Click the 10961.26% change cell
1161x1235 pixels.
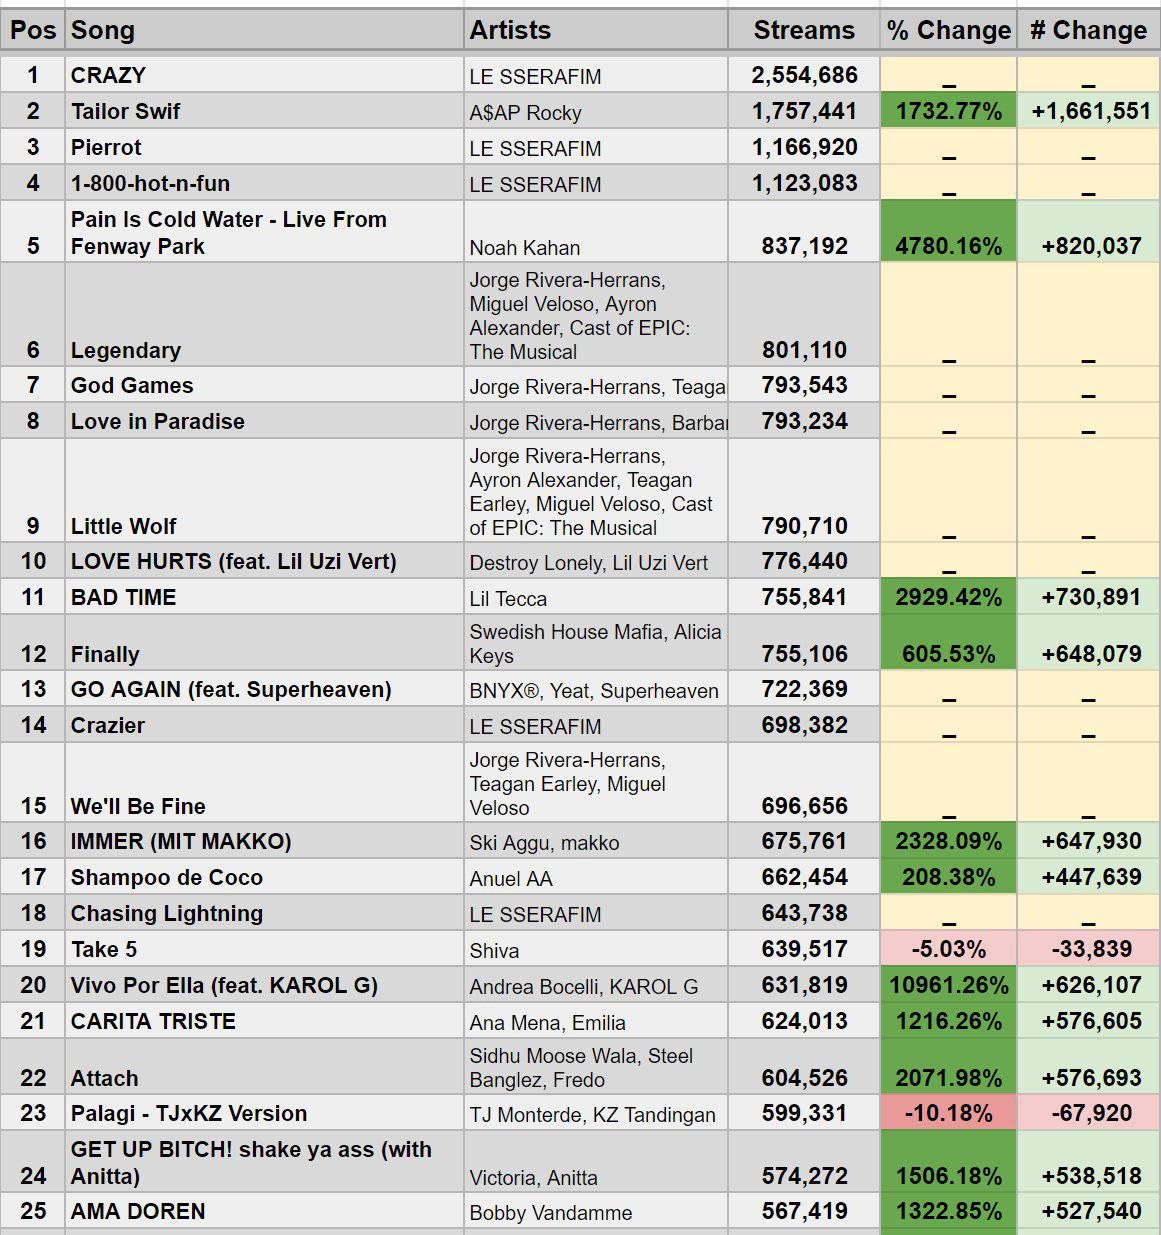click(x=949, y=985)
